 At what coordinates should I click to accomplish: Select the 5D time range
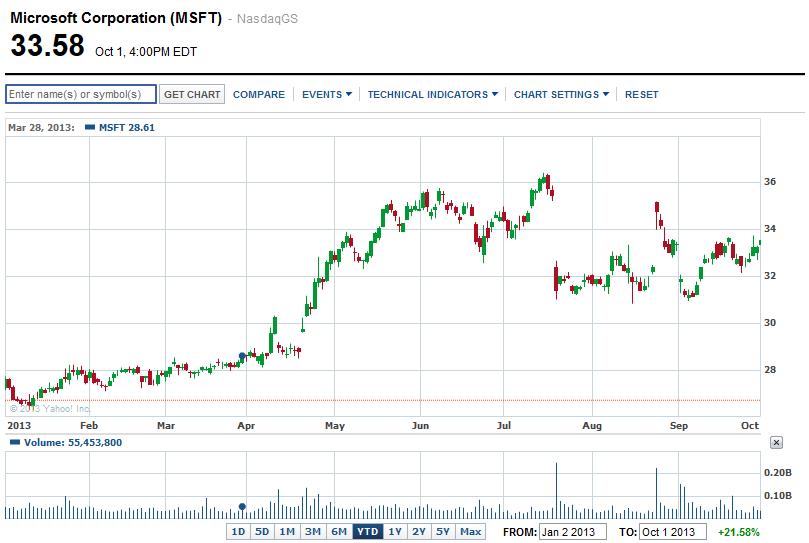262,532
